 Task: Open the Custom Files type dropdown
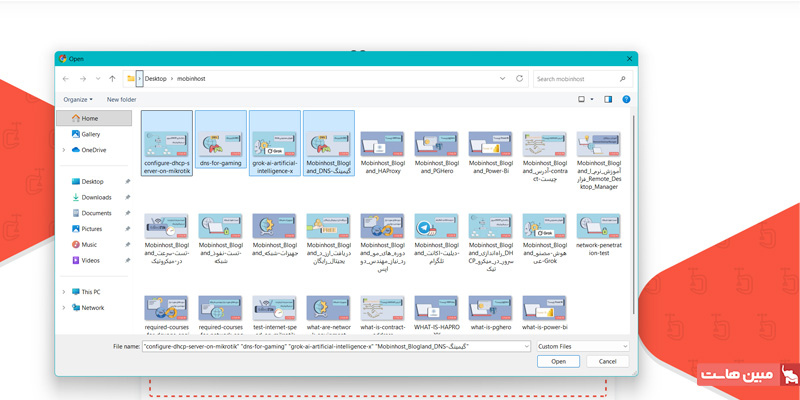click(584, 345)
